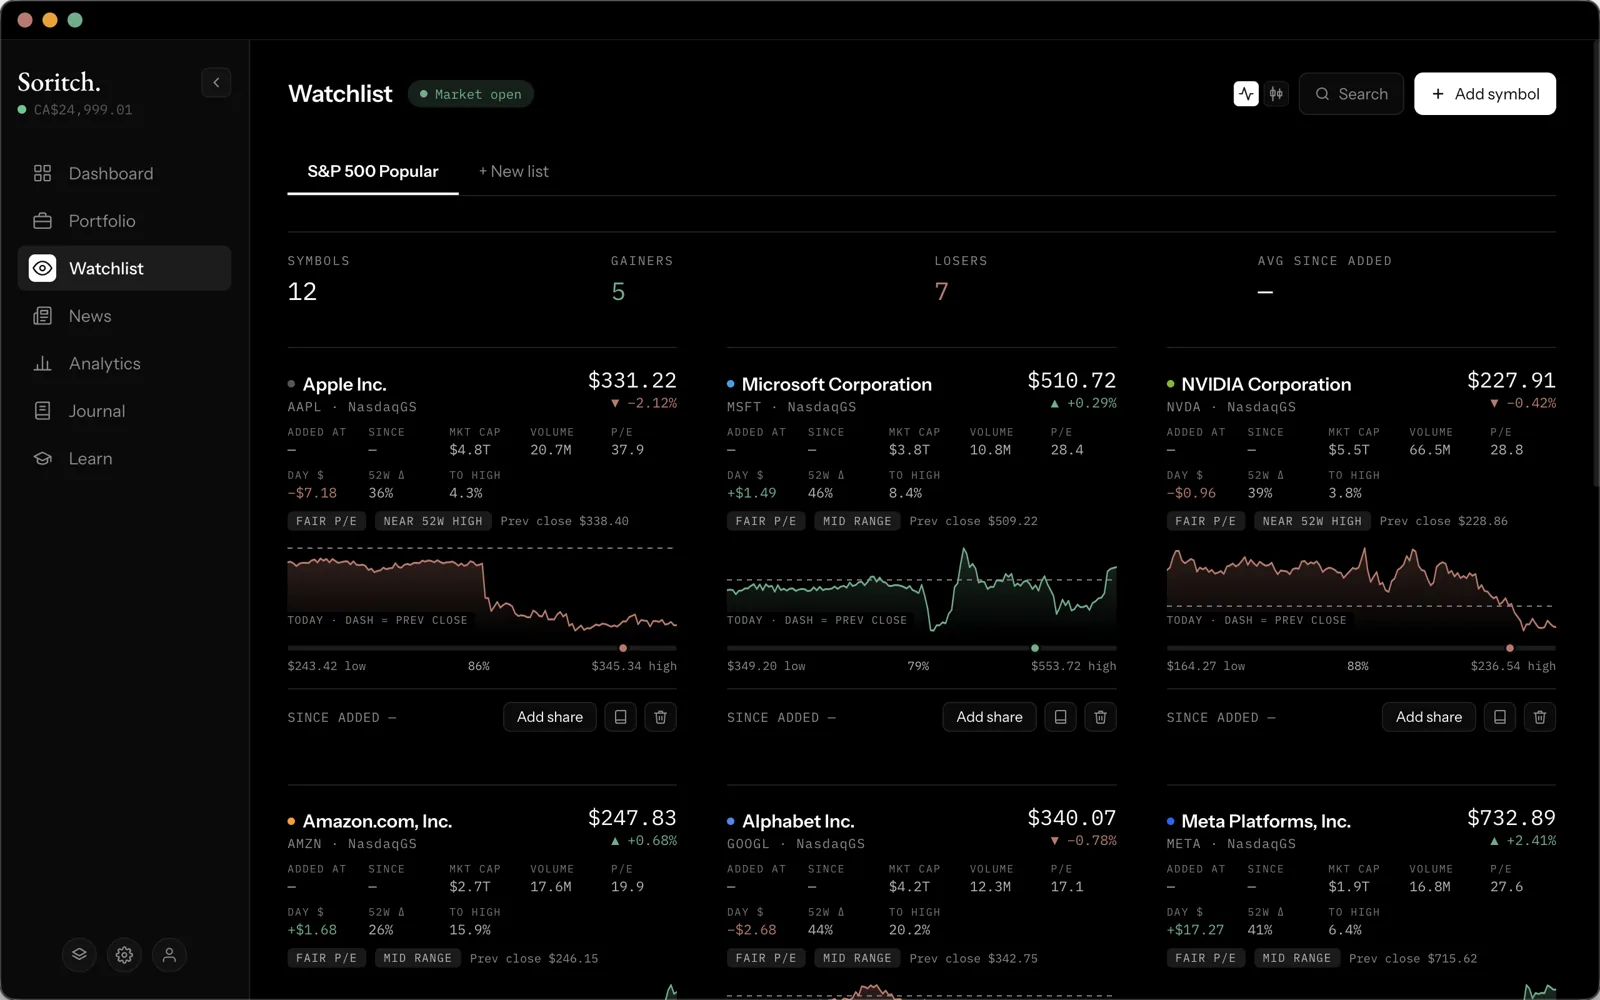Click the Market open status badge
Image resolution: width=1600 pixels, height=1000 pixels.
coord(471,94)
